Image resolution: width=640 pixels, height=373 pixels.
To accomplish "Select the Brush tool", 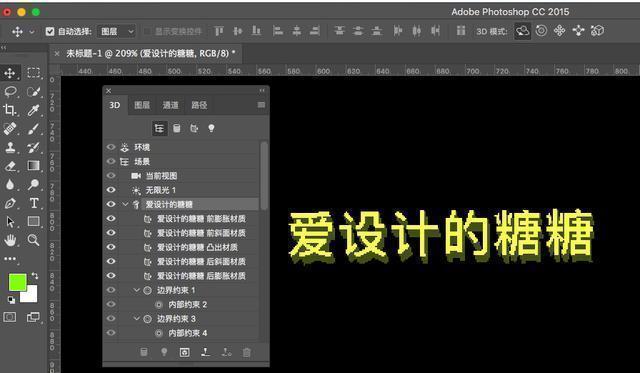I will pyautogui.click(x=33, y=129).
